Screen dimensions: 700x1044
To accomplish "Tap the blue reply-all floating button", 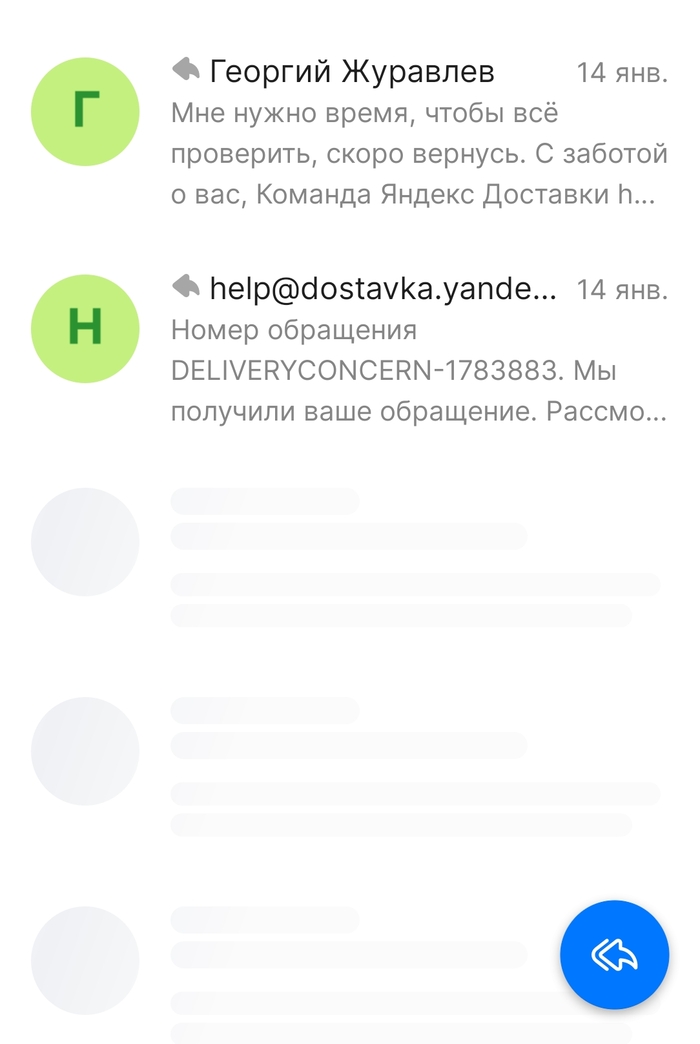I will [x=614, y=955].
